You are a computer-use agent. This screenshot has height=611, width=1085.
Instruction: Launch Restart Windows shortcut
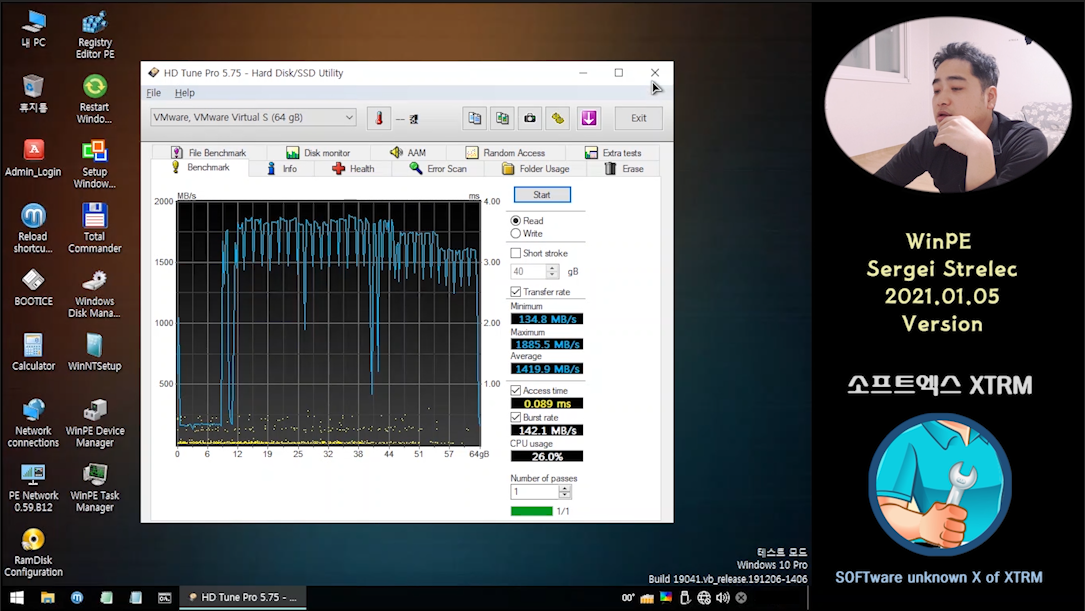(95, 100)
